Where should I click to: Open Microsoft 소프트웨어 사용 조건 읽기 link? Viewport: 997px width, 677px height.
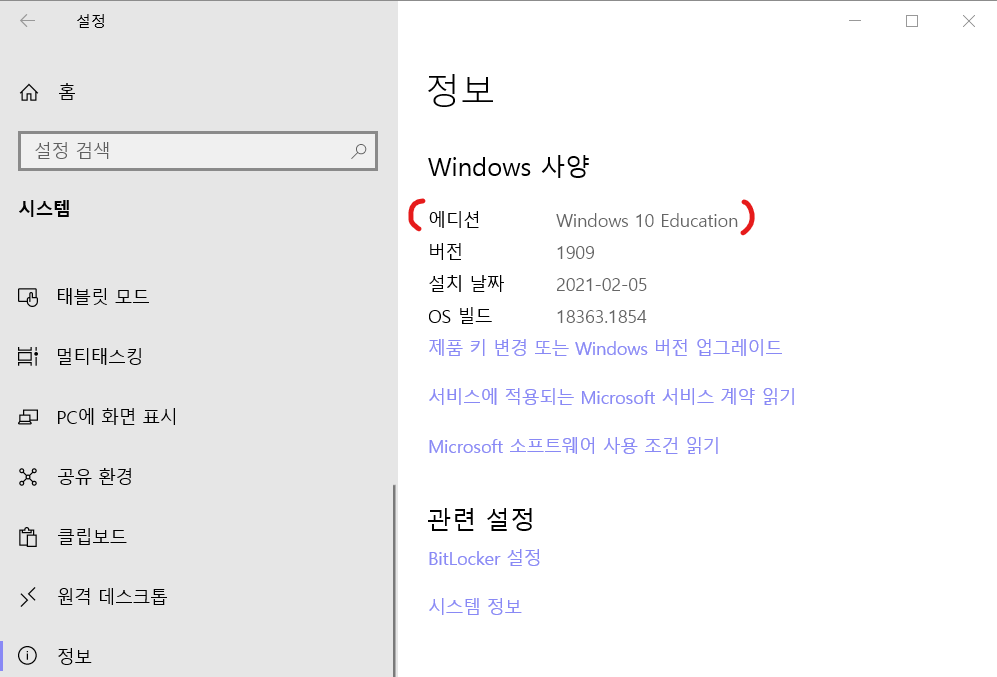pyautogui.click(x=574, y=446)
